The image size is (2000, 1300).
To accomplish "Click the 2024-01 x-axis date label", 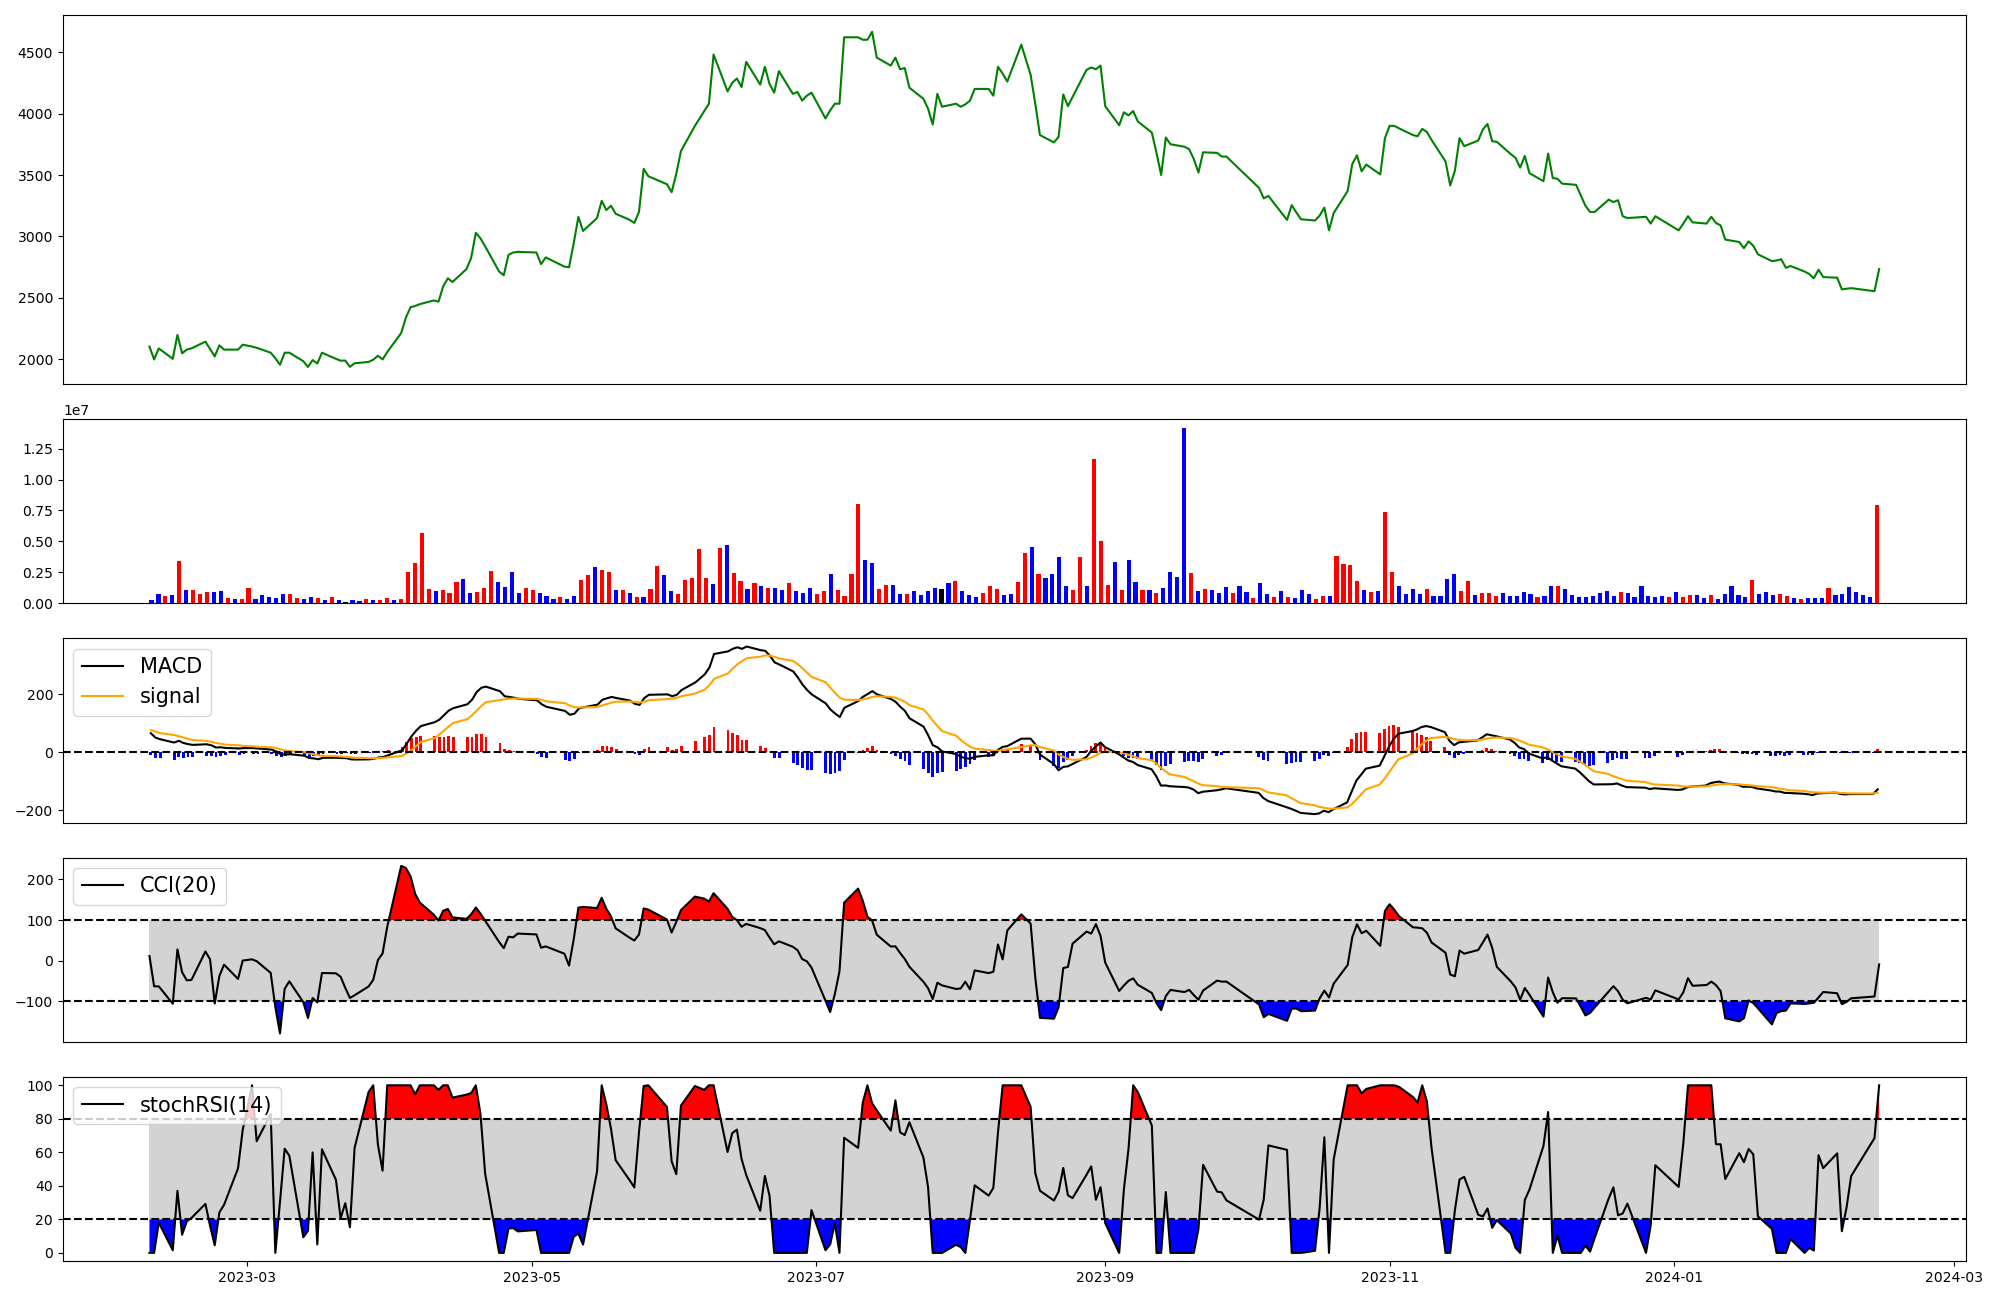I will point(1674,1276).
